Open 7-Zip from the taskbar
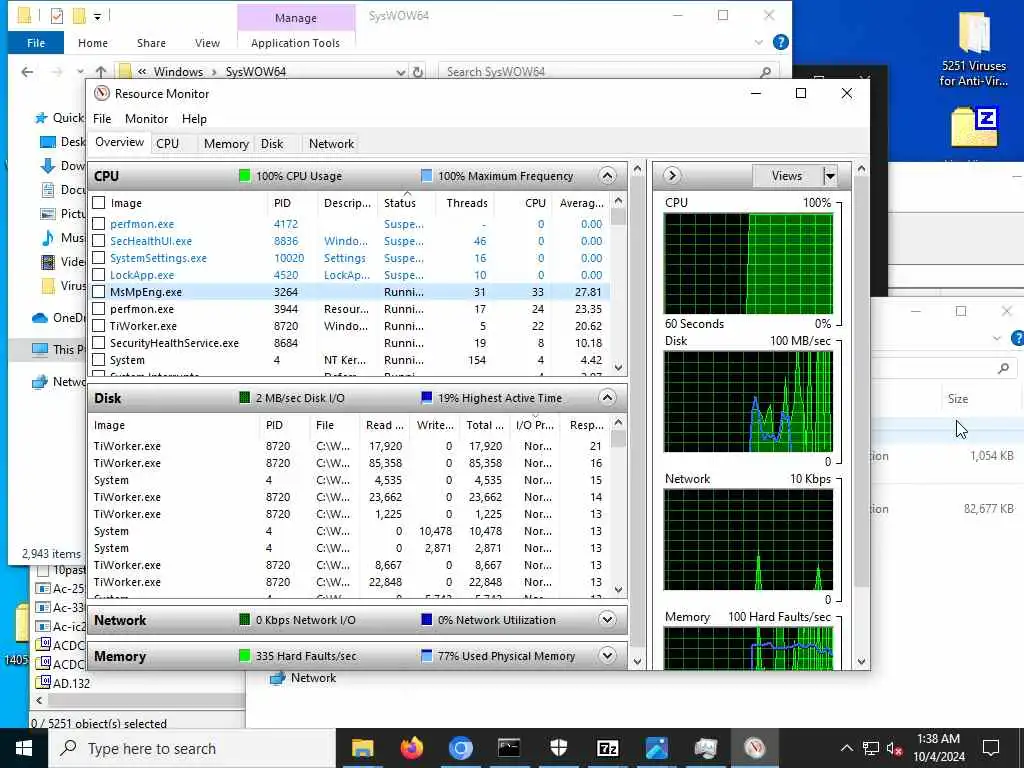This screenshot has width=1024, height=768. (607, 748)
